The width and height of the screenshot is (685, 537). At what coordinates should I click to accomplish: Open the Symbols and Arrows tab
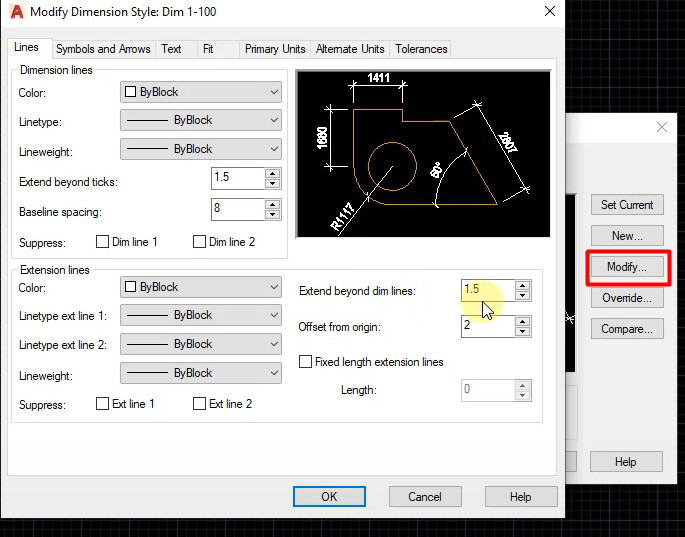click(103, 49)
